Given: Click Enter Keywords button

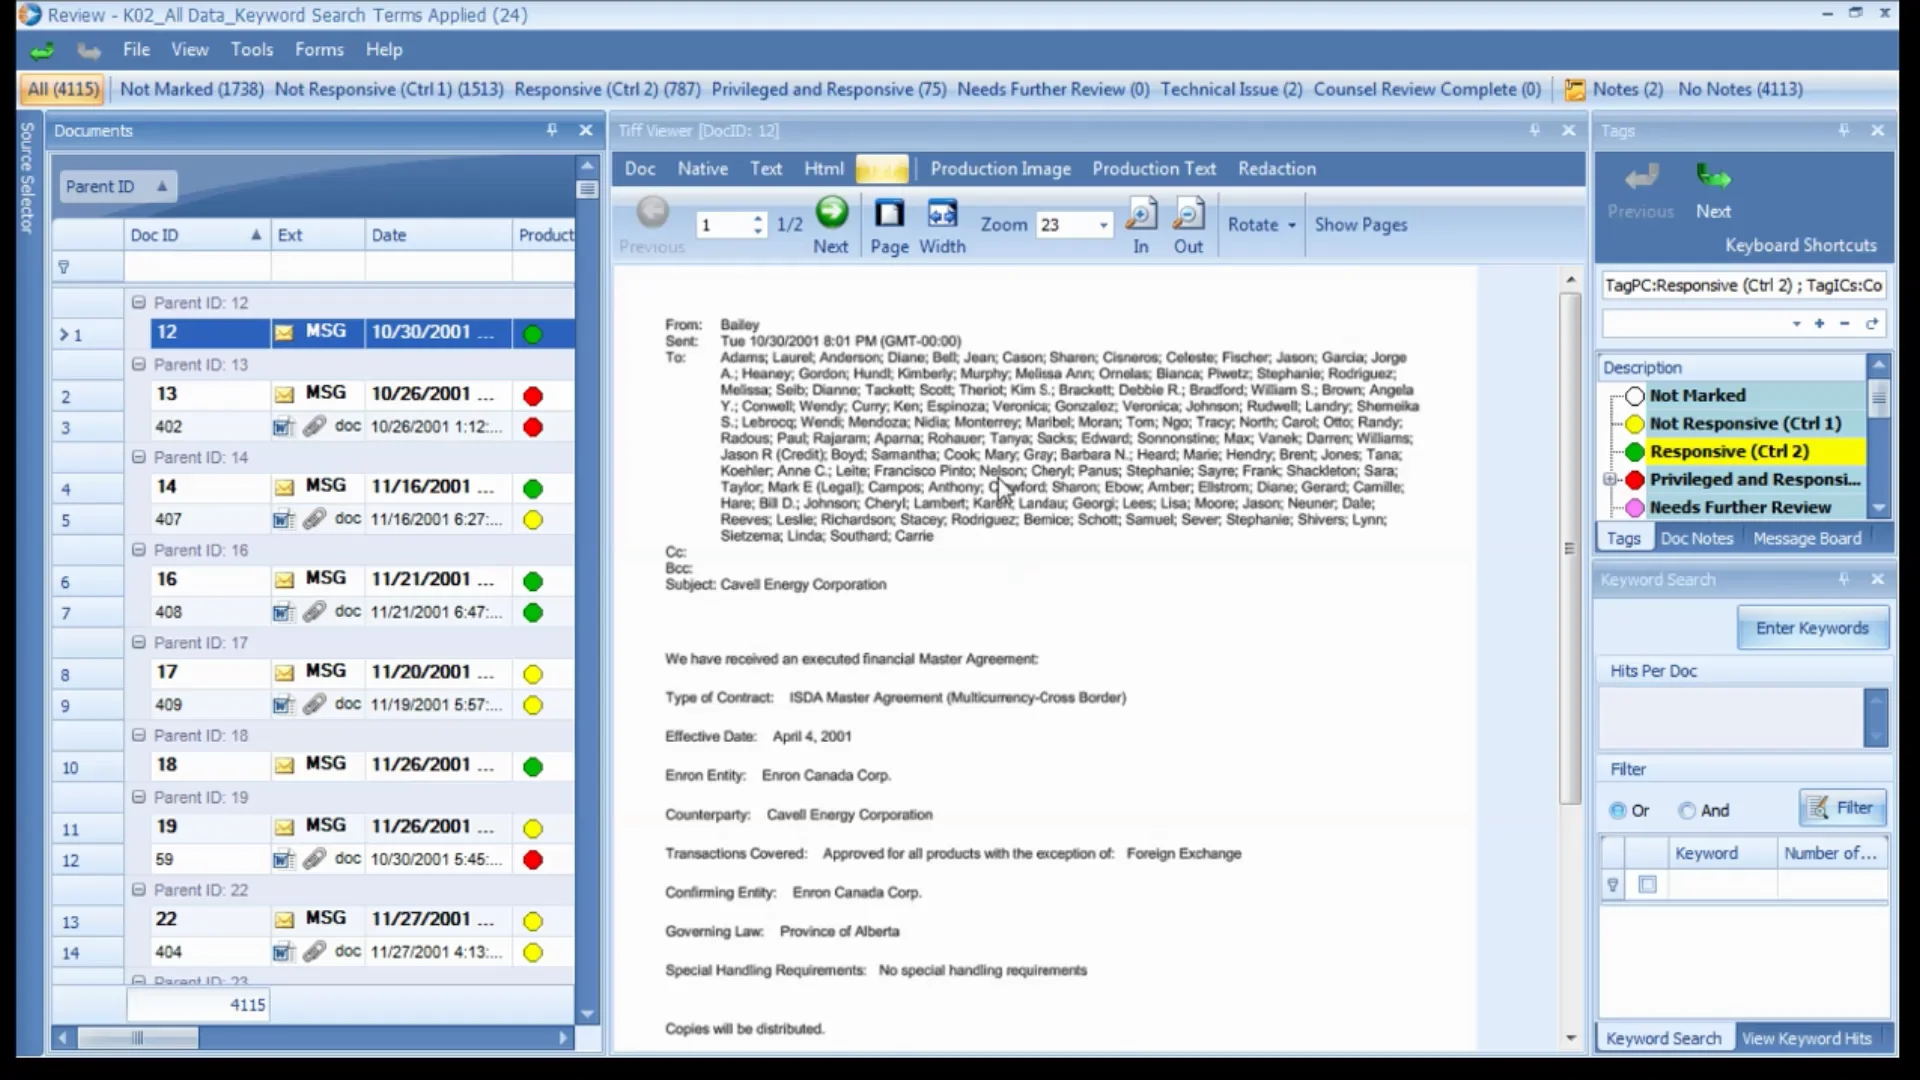Looking at the screenshot, I should pos(1812,629).
